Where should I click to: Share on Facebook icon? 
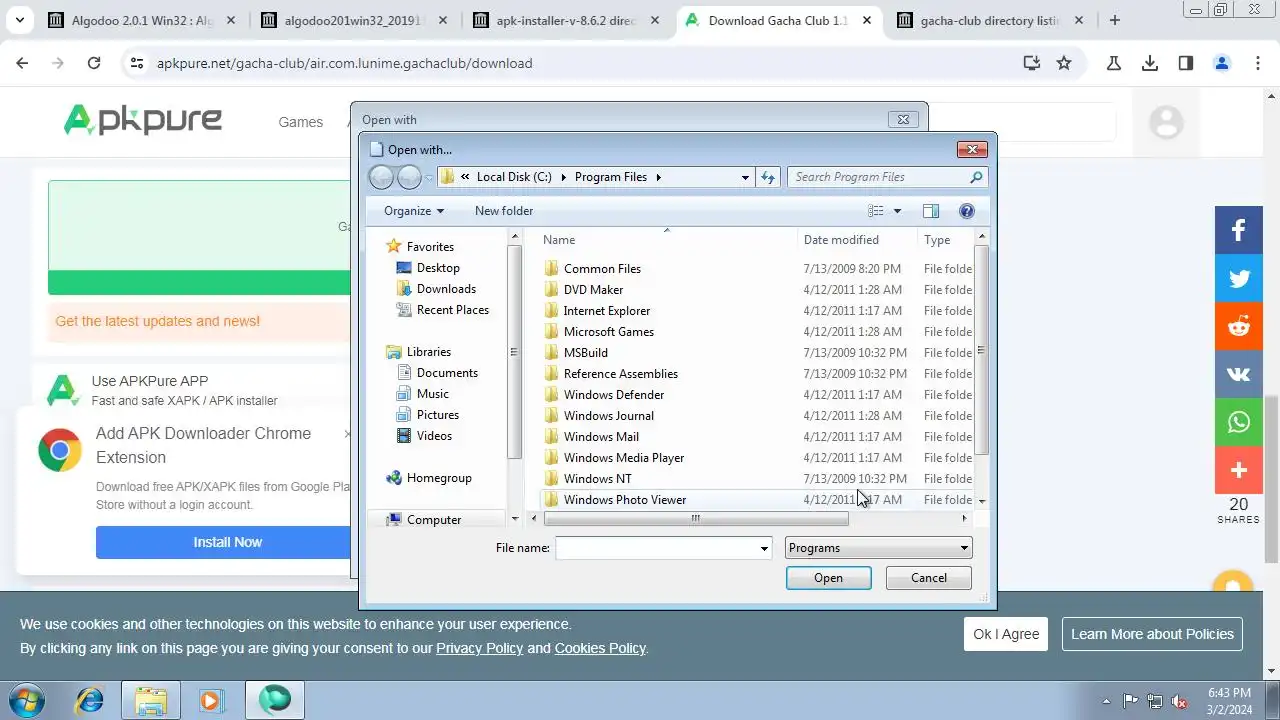[x=1239, y=230]
